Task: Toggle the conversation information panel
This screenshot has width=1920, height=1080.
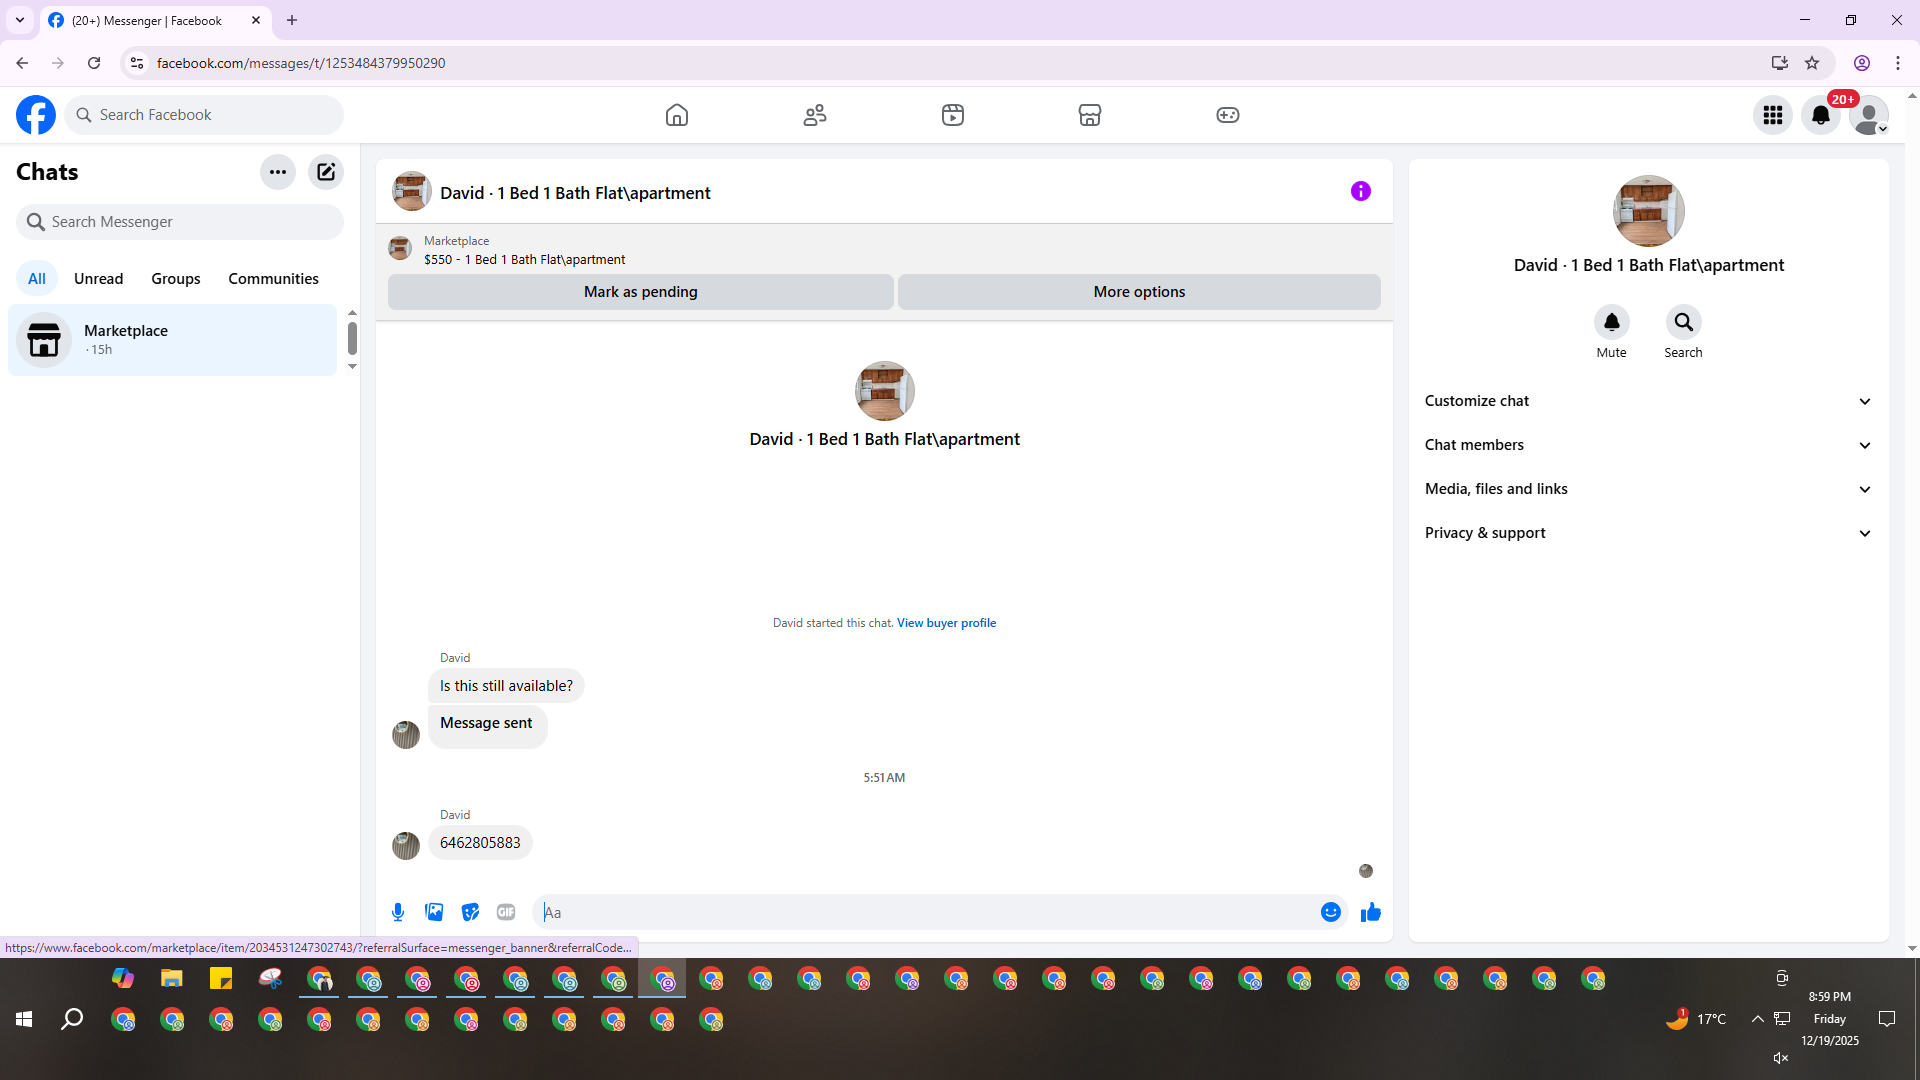Action: point(1360,191)
